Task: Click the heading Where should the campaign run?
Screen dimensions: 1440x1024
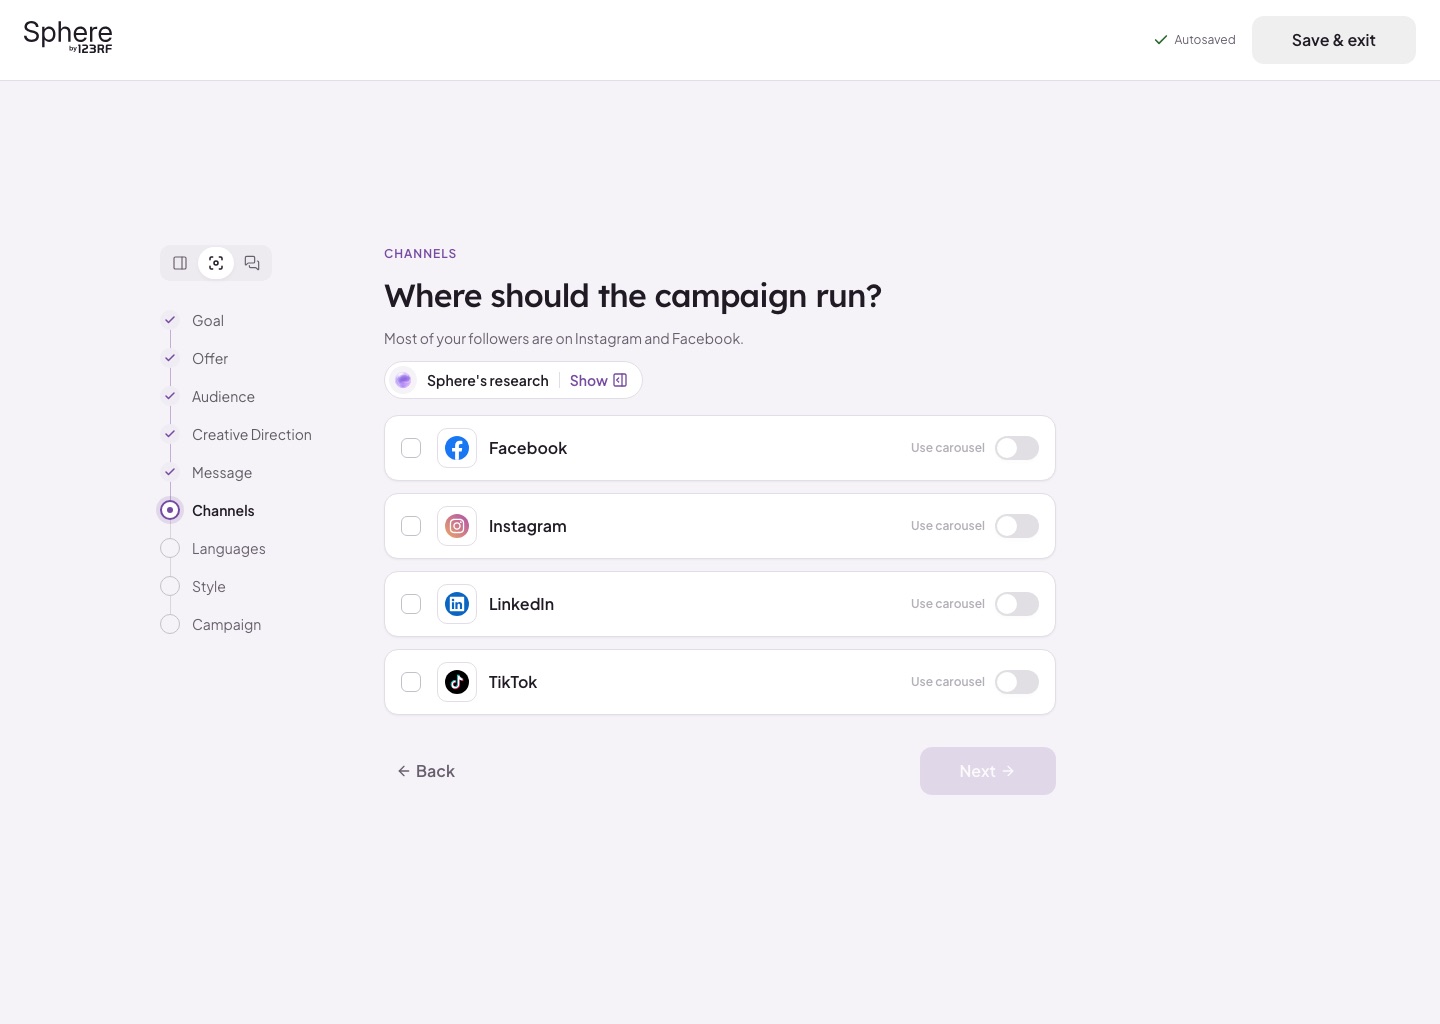Action: click(x=633, y=296)
